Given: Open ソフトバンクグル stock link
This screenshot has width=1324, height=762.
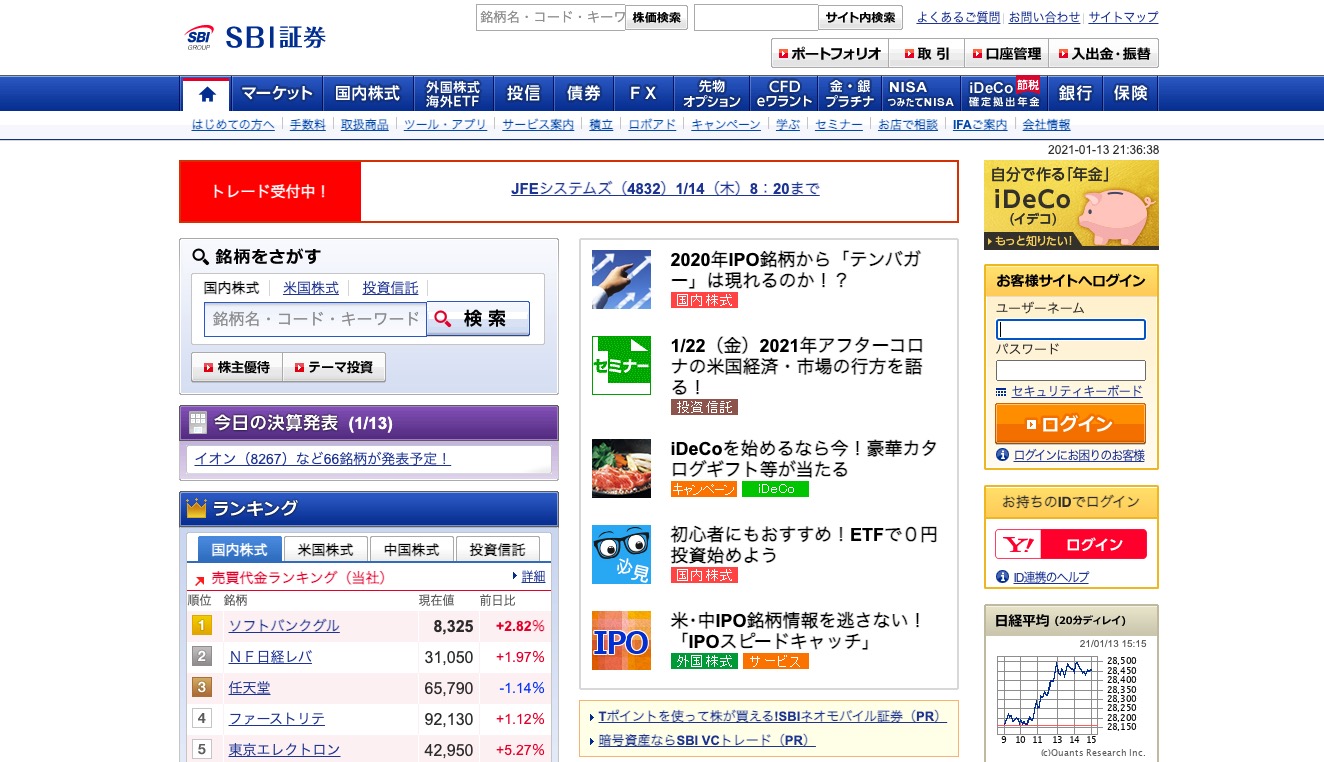Looking at the screenshot, I should click(x=284, y=626).
